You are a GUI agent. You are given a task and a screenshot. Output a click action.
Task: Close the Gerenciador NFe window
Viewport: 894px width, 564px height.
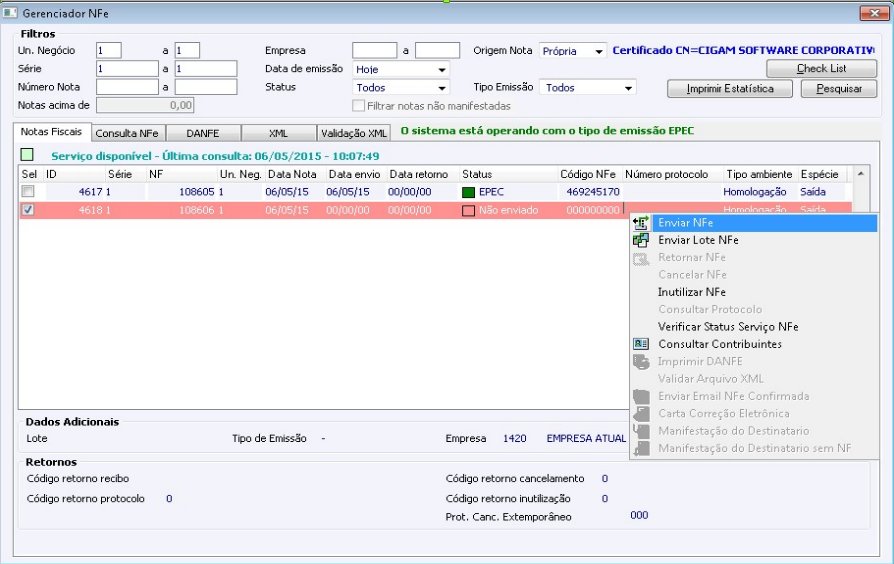click(874, 13)
